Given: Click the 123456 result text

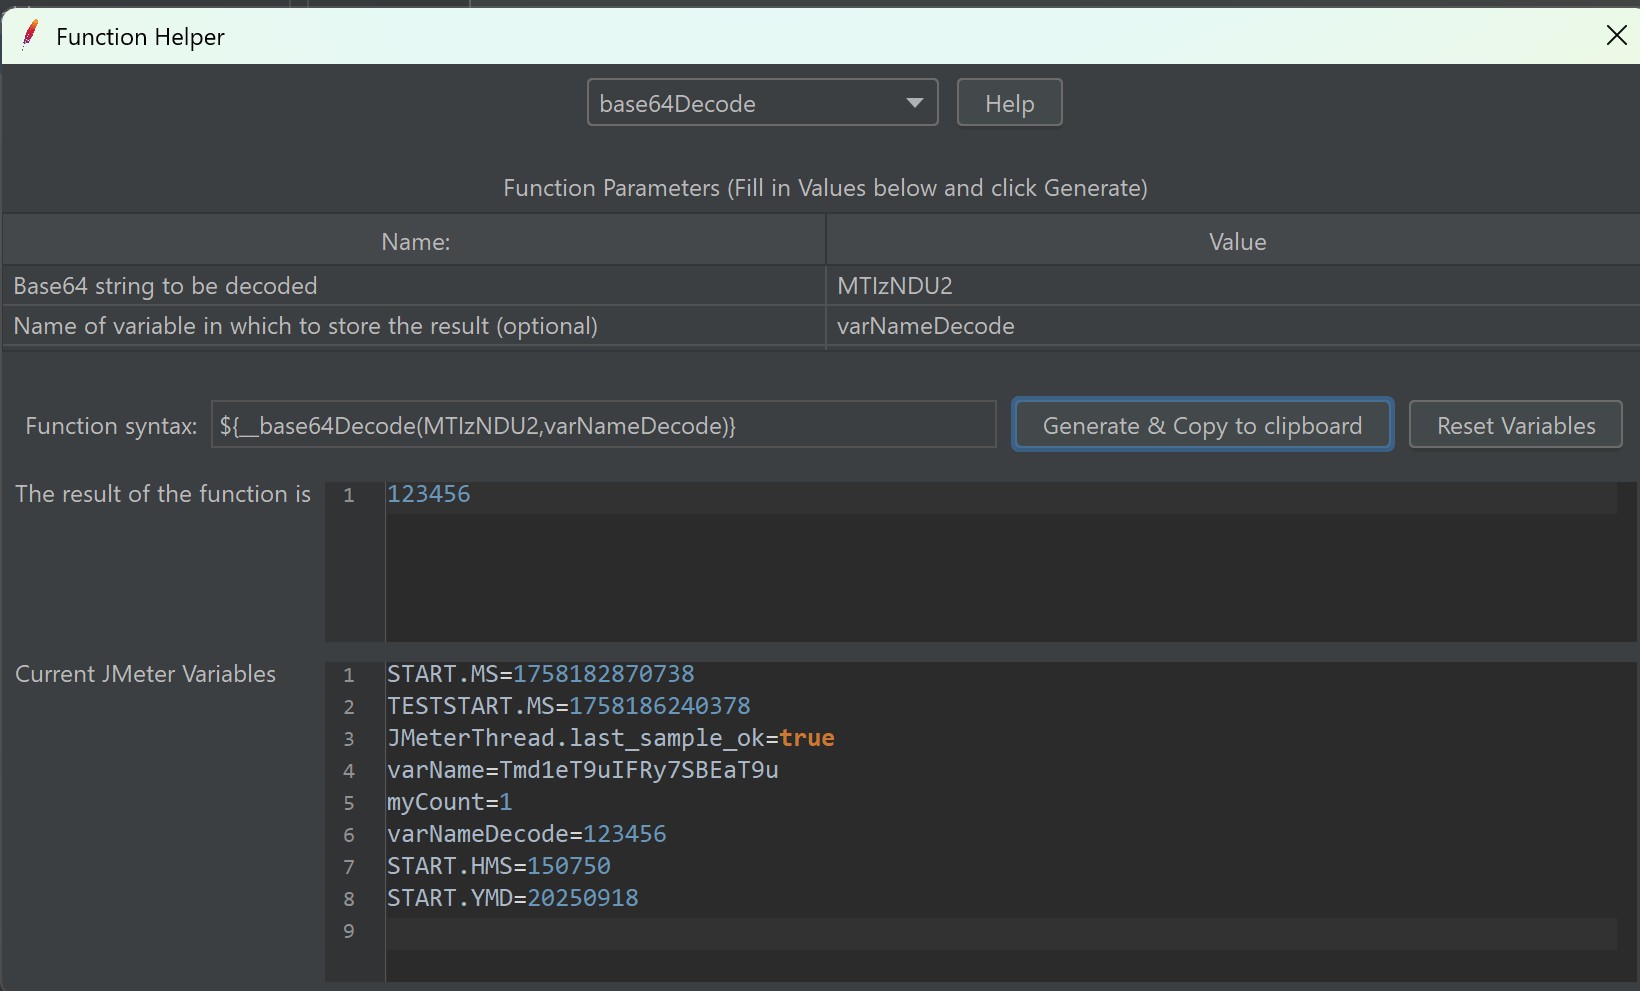Looking at the screenshot, I should click(x=429, y=494).
